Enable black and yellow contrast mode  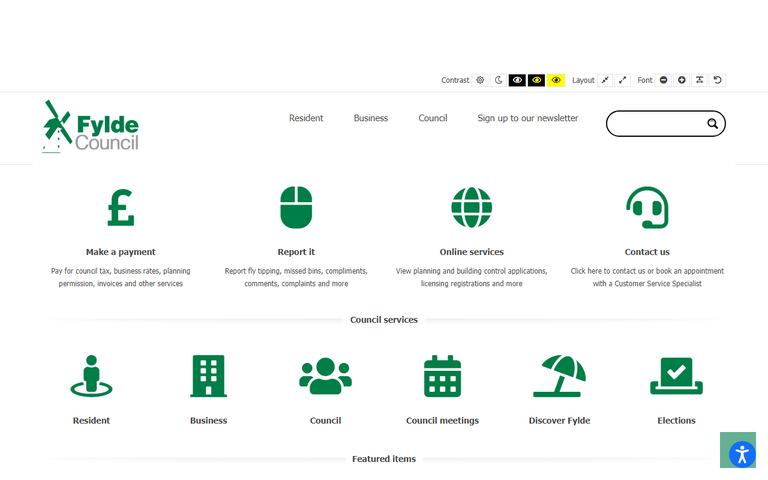pos(537,80)
